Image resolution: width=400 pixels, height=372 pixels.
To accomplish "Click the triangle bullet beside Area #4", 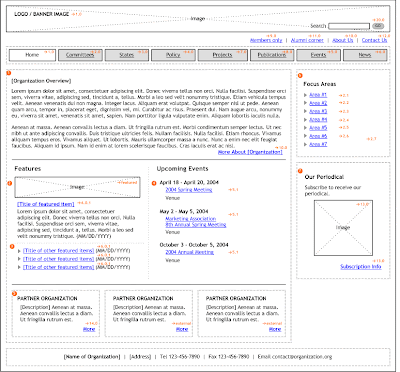I will tap(305, 120).
